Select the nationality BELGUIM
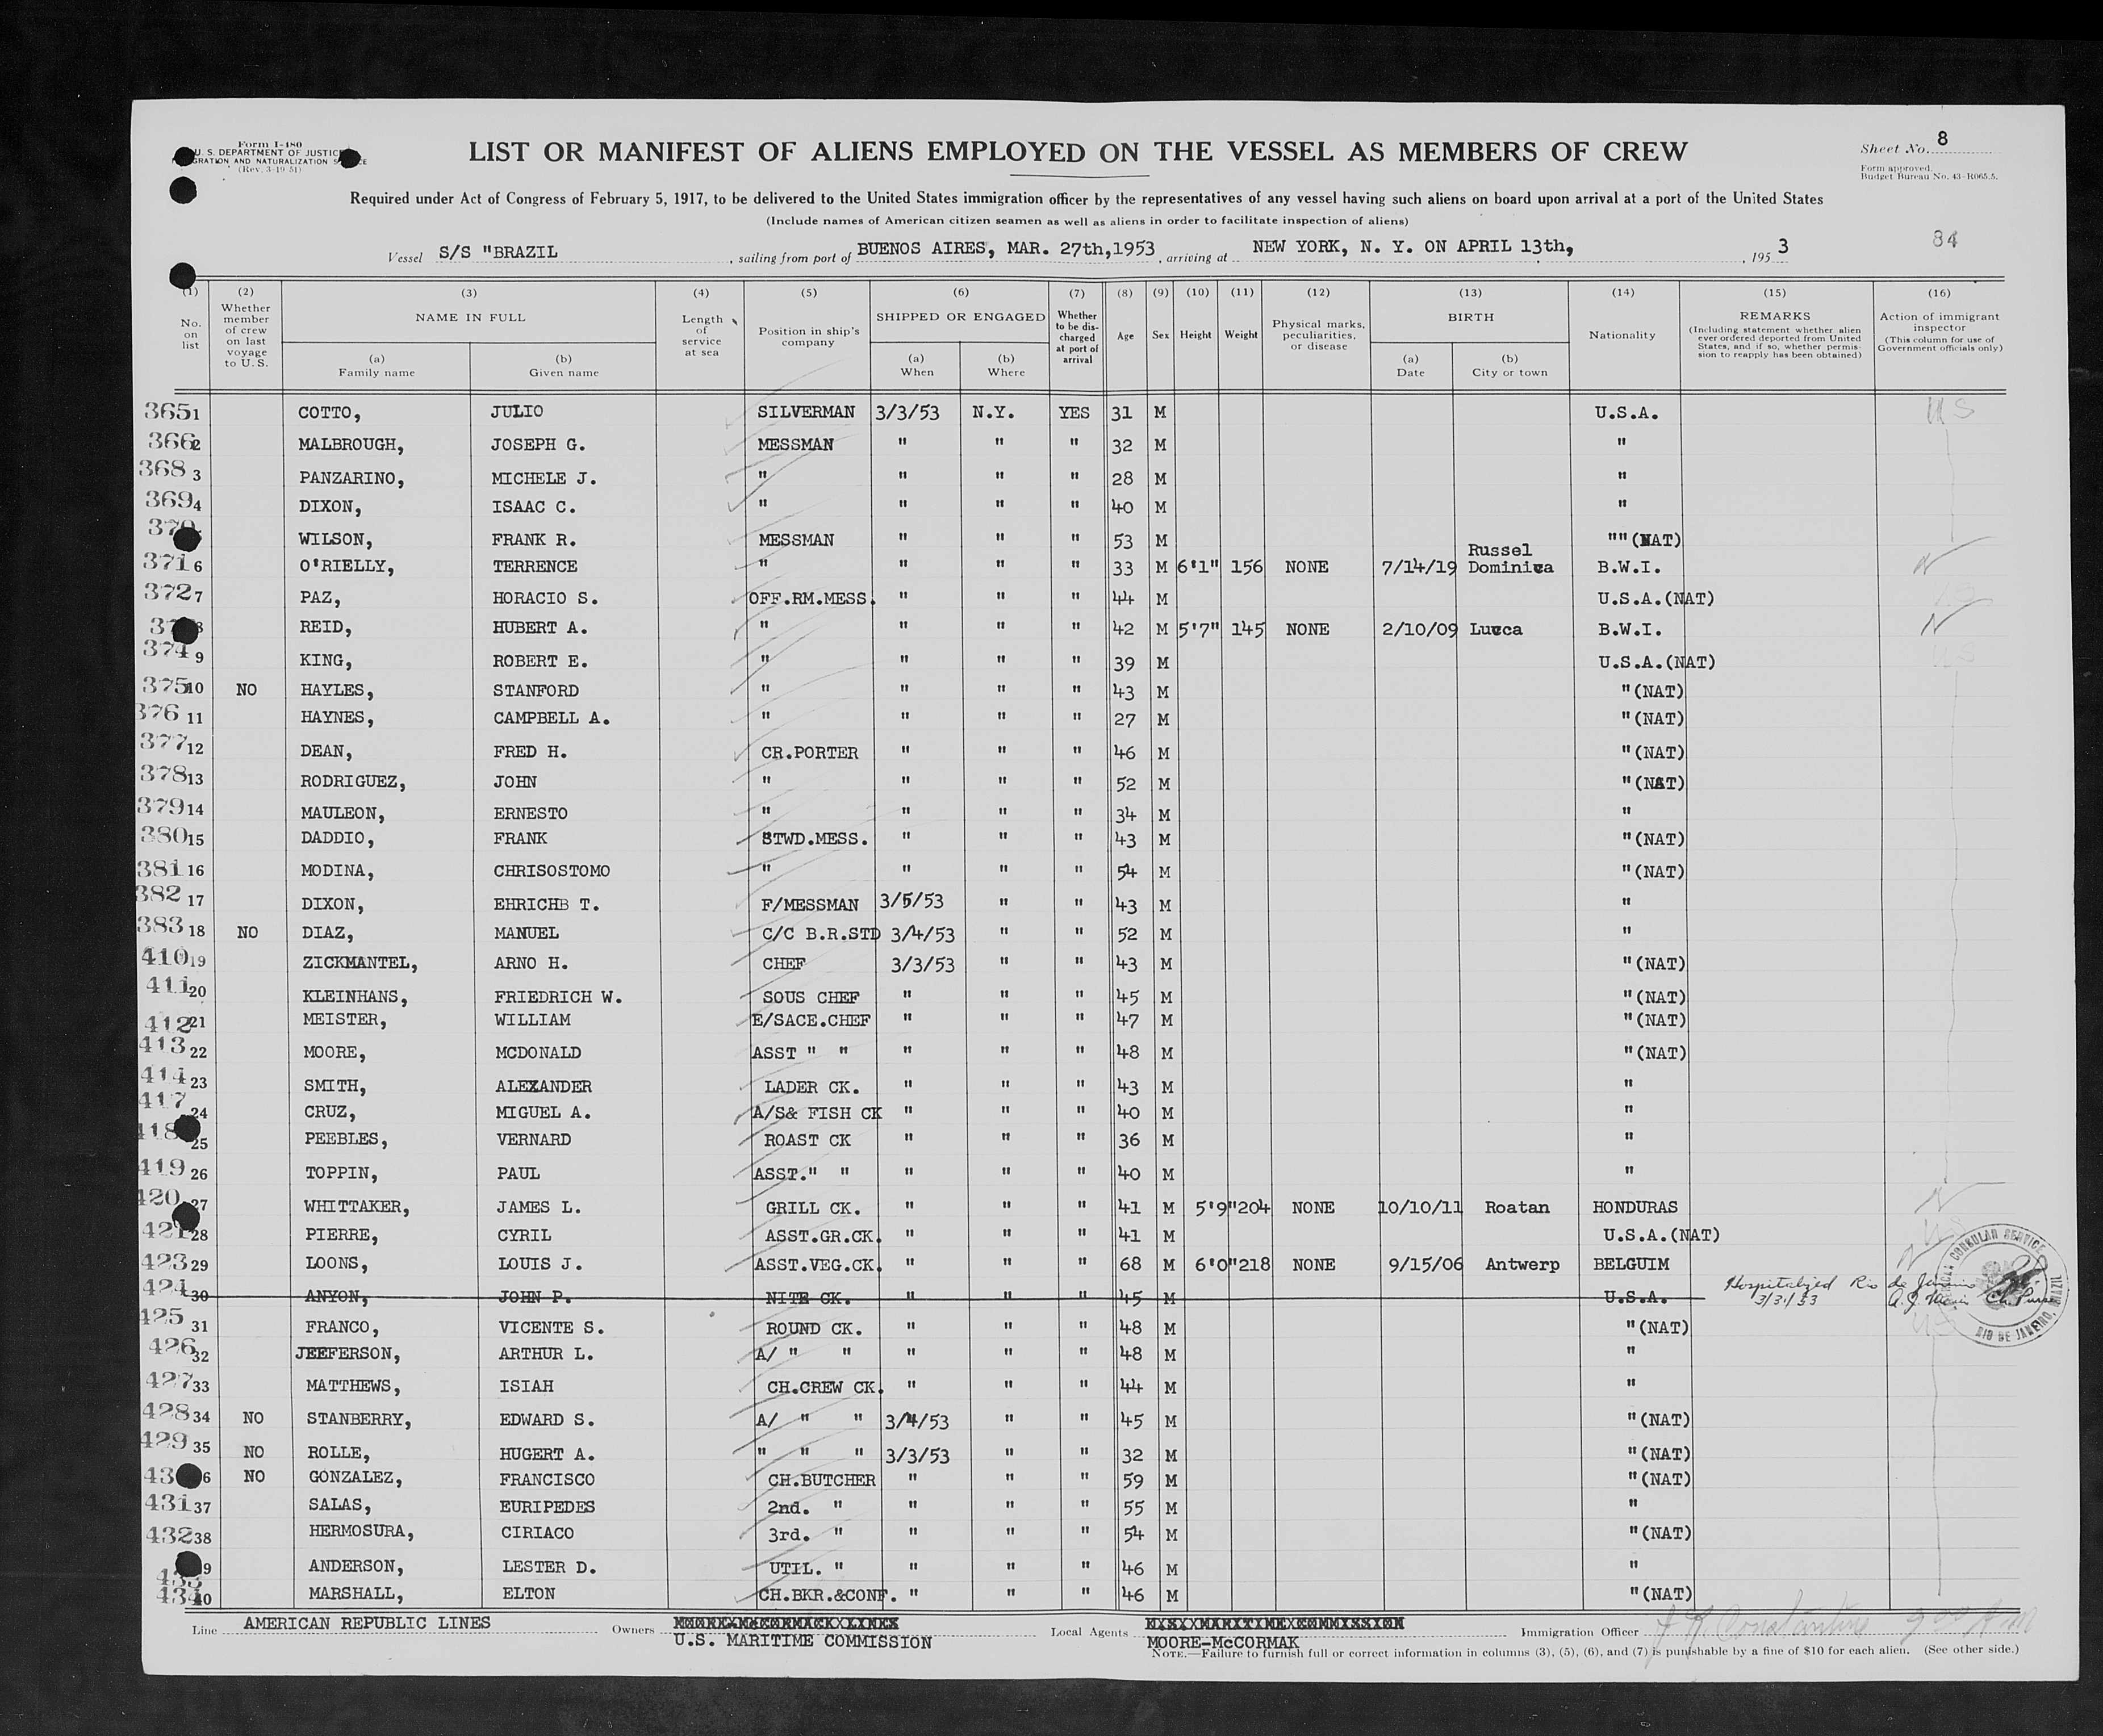 tap(1631, 1265)
